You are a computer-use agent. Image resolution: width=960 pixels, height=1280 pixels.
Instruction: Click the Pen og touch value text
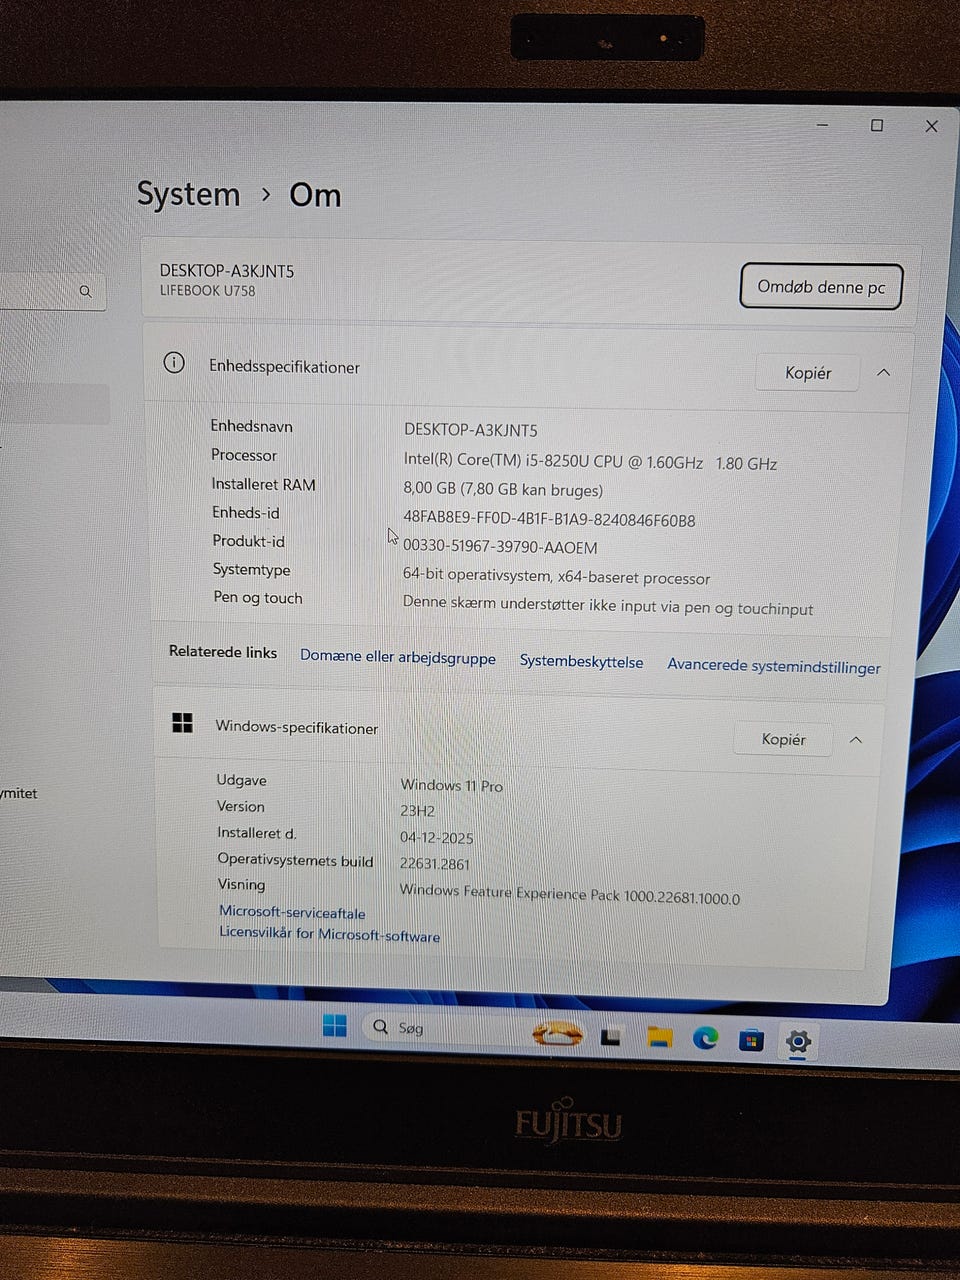[x=608, y=607]
